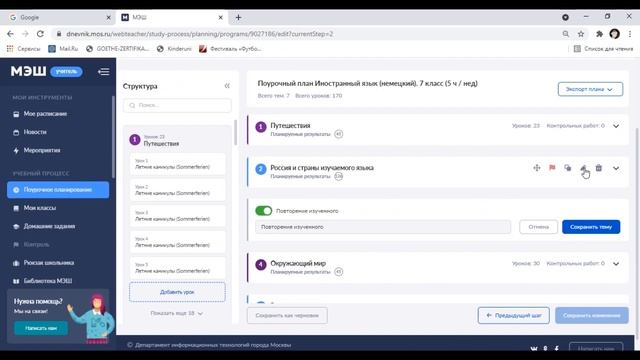Click the Сохранить изменения button
This screenshot has width=640, height=360.
pyautogui.click(x=591, y=316)
